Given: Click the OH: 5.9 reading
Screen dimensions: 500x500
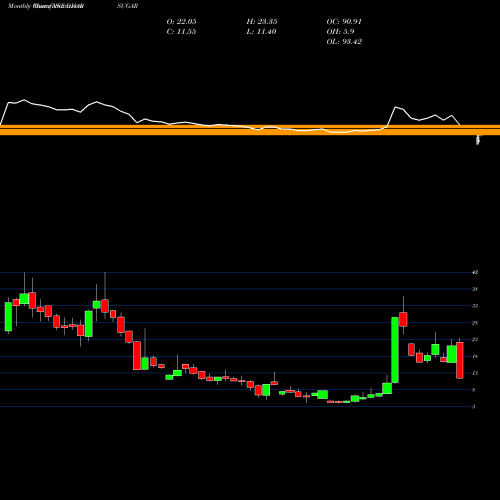Looking at the screenshot, I should pyautogui.click(x=340, y=32).
